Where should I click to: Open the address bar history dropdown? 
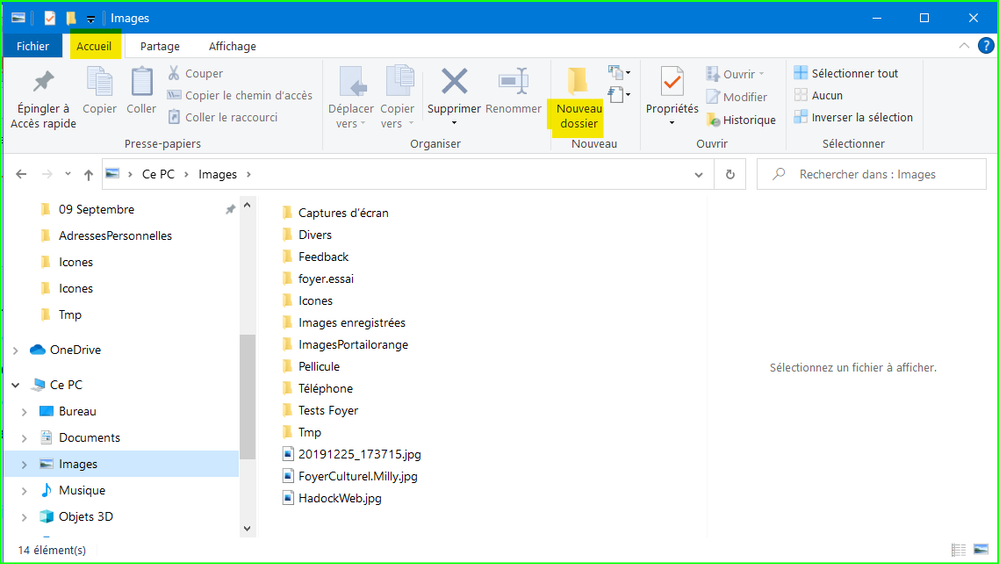(x=699, y=174)
